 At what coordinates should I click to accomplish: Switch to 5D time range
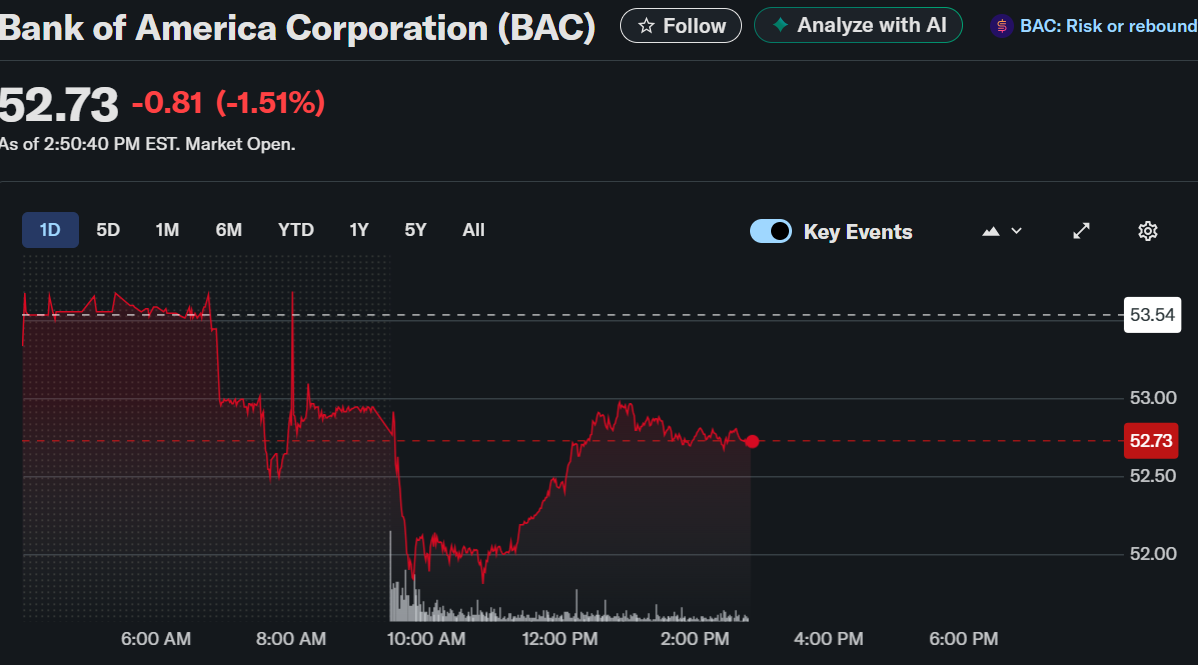108,230
